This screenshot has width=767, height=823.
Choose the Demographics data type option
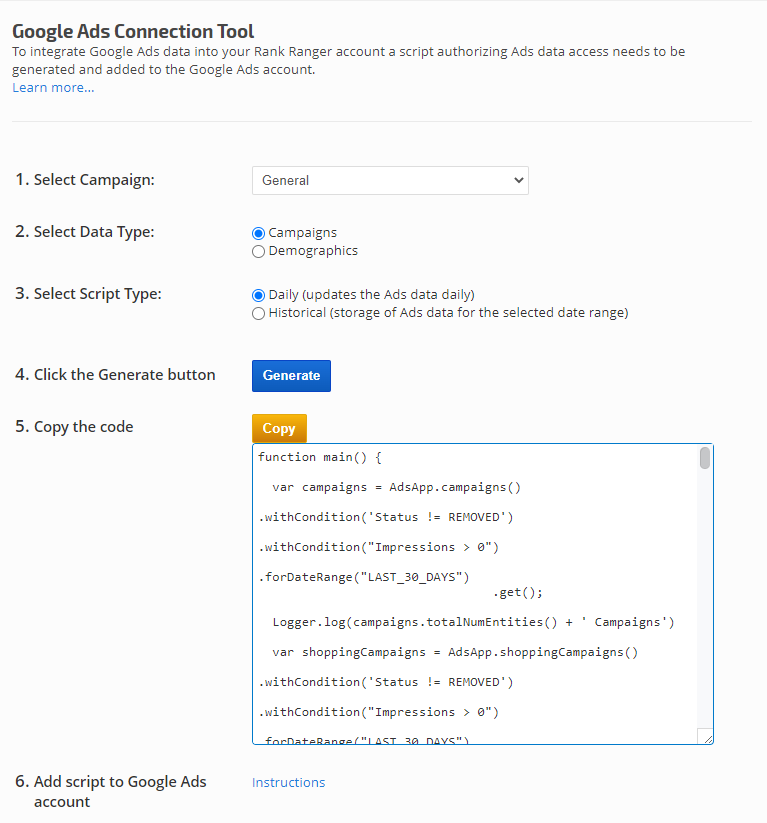click(x=259, y=252)
